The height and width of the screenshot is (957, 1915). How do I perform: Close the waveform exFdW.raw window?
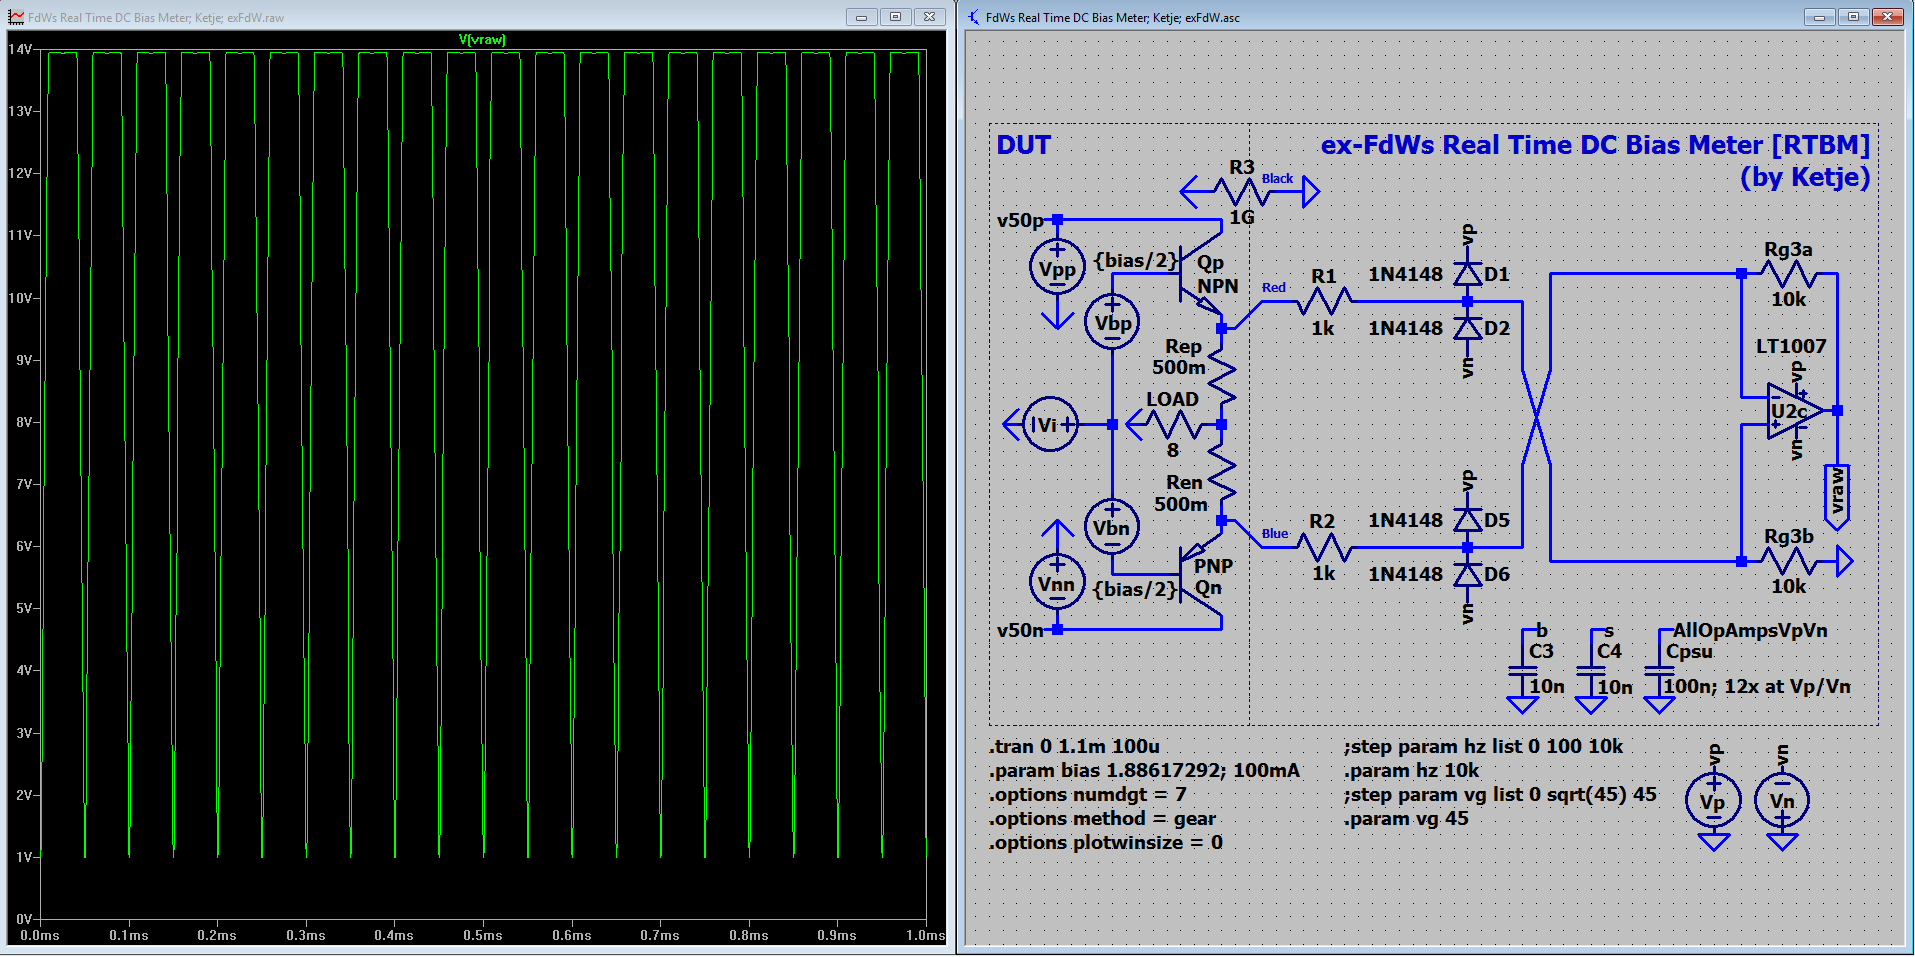tap(929, 17)
